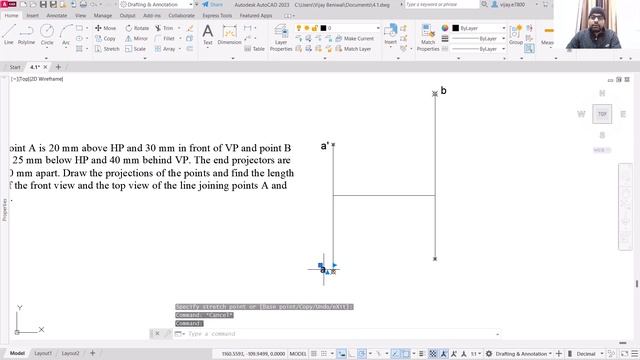Click the Customization menu icon in status bar
640x360 pixels.
(635, 353)
